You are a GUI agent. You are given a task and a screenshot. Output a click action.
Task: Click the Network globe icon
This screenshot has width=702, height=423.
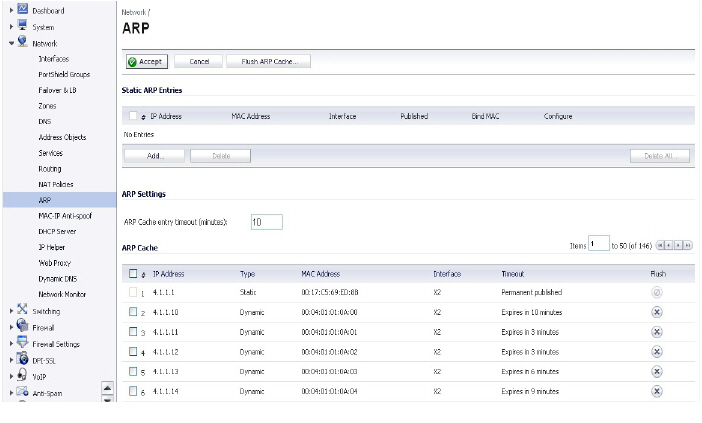click(22, 42)
